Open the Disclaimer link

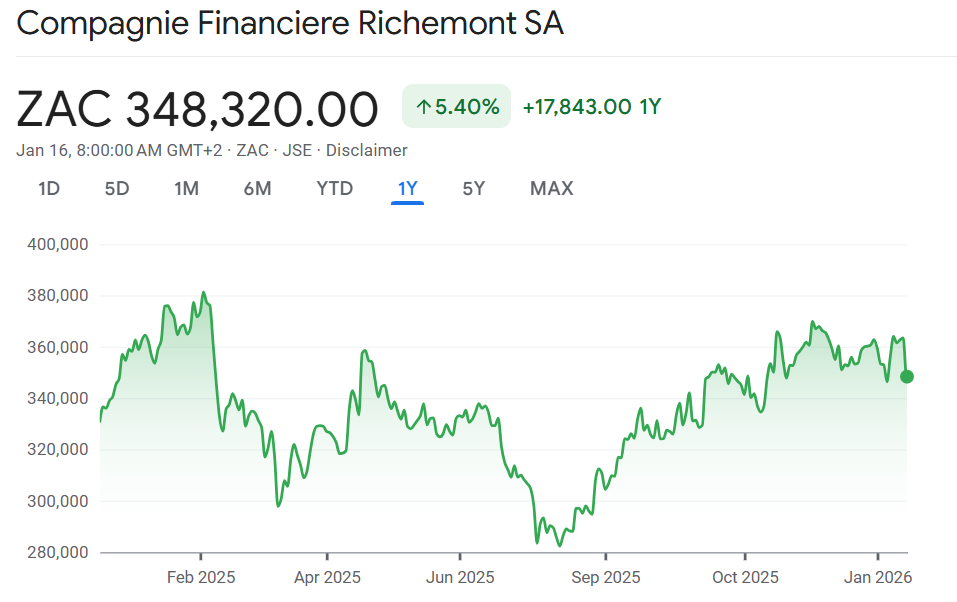tap(367, 150)
